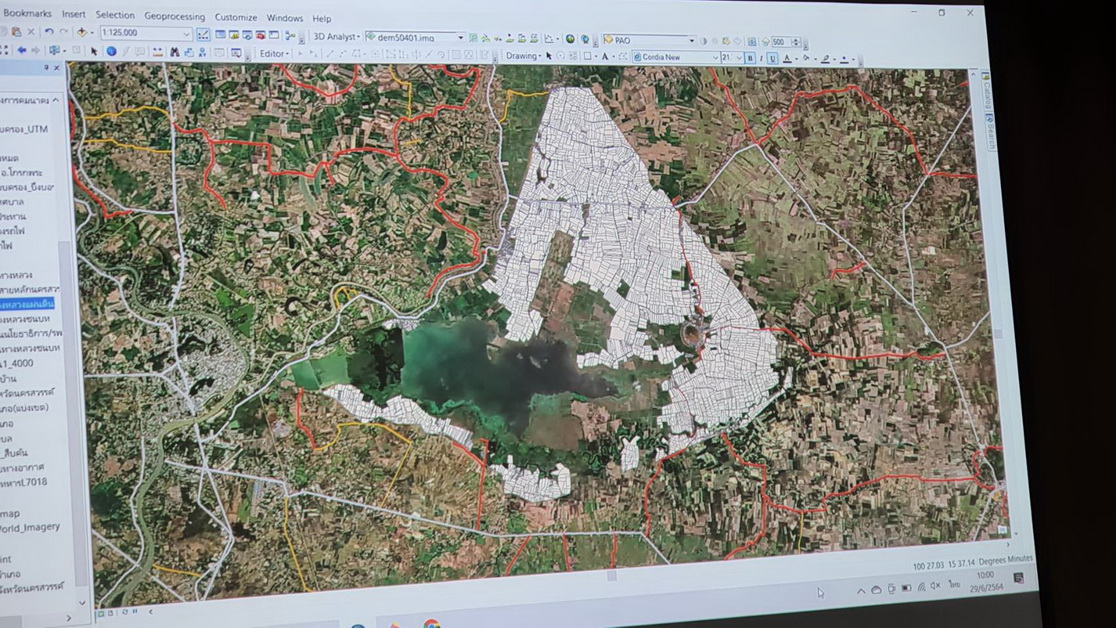
Task: Select the Measure ruler tool
Action: tap(157, 51)
